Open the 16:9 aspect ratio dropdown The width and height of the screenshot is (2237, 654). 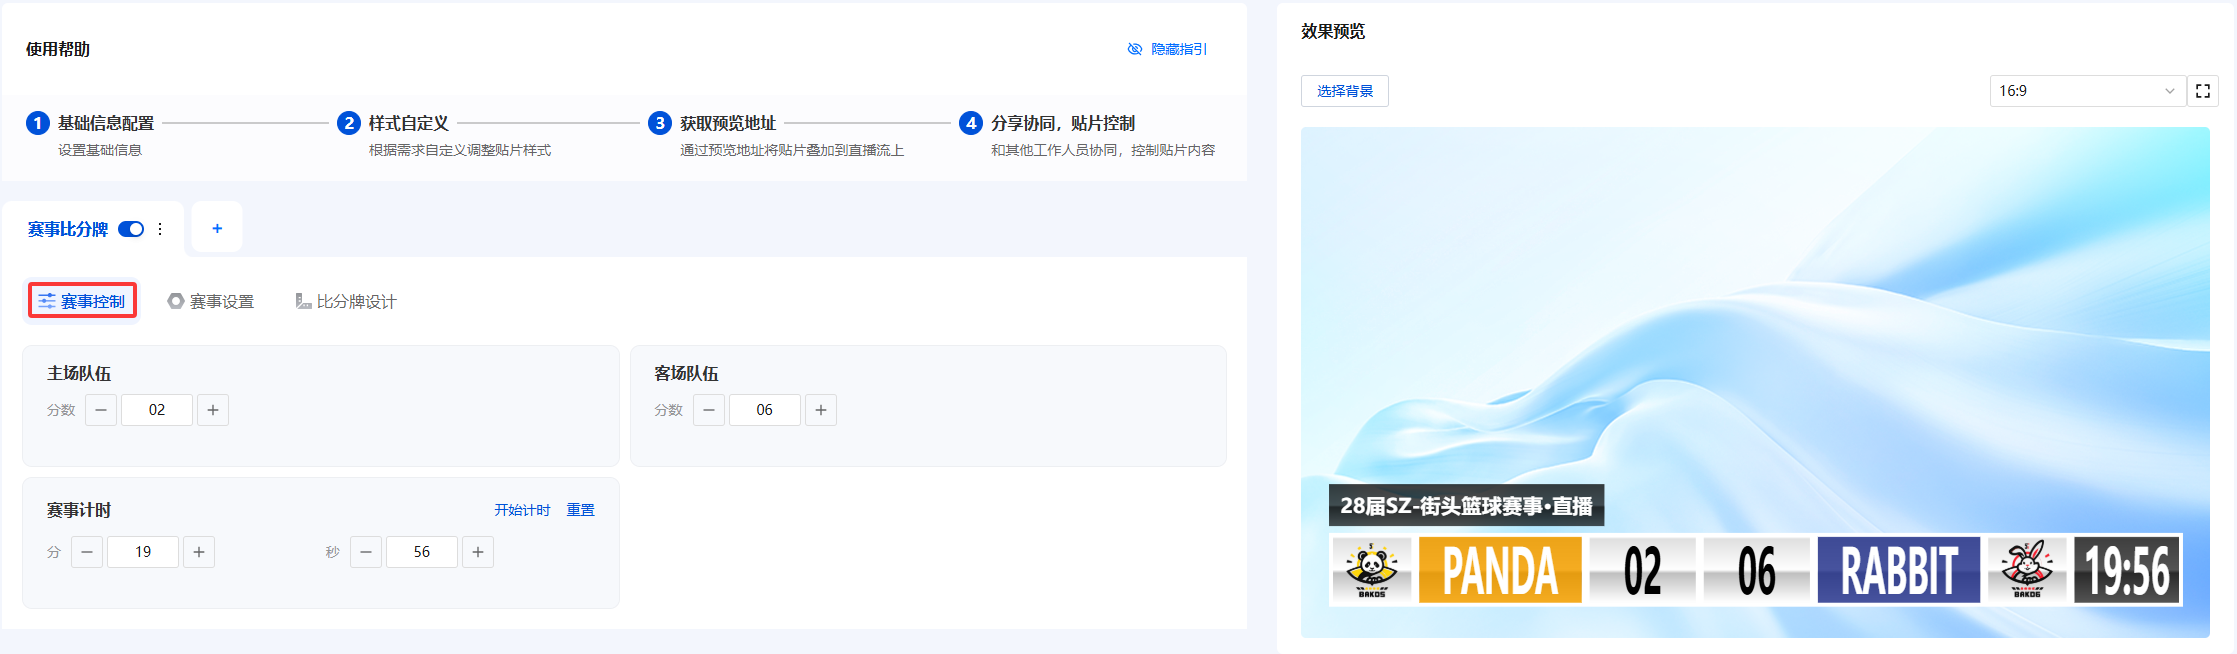pyautogui.click(x=2086, y=91)
